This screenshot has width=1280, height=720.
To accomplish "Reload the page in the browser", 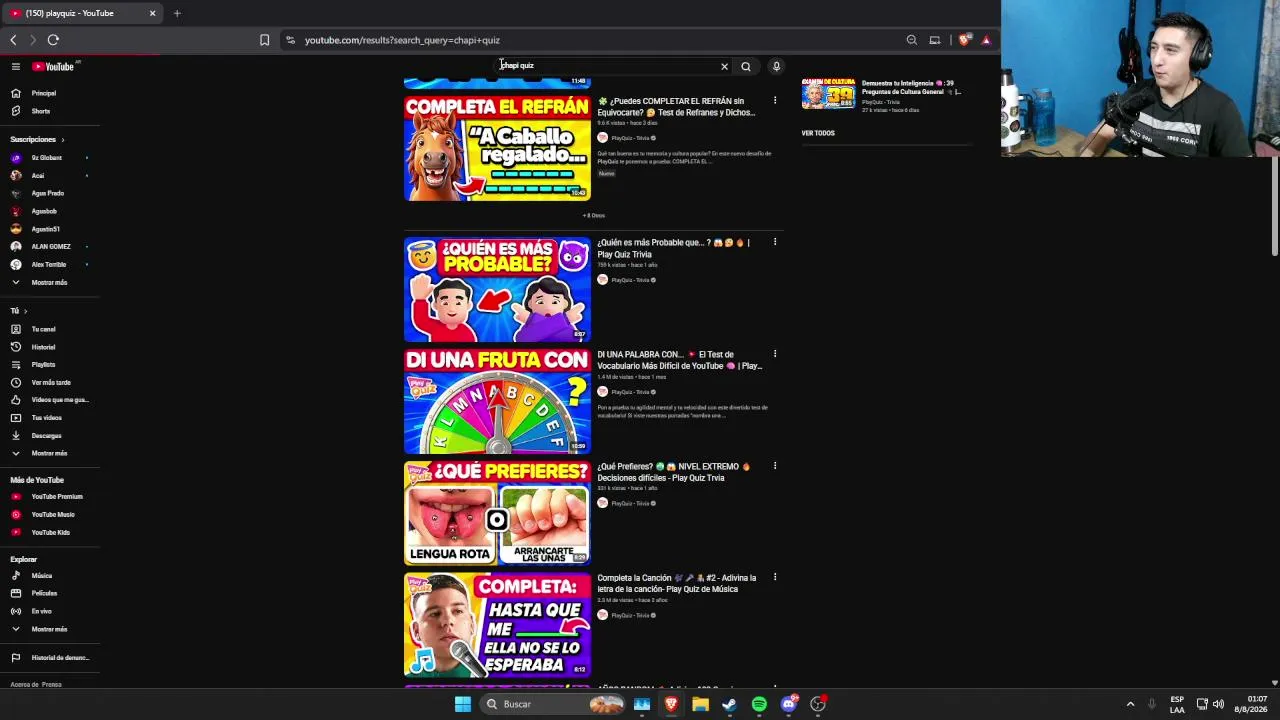I will click(x=53, y=40).
